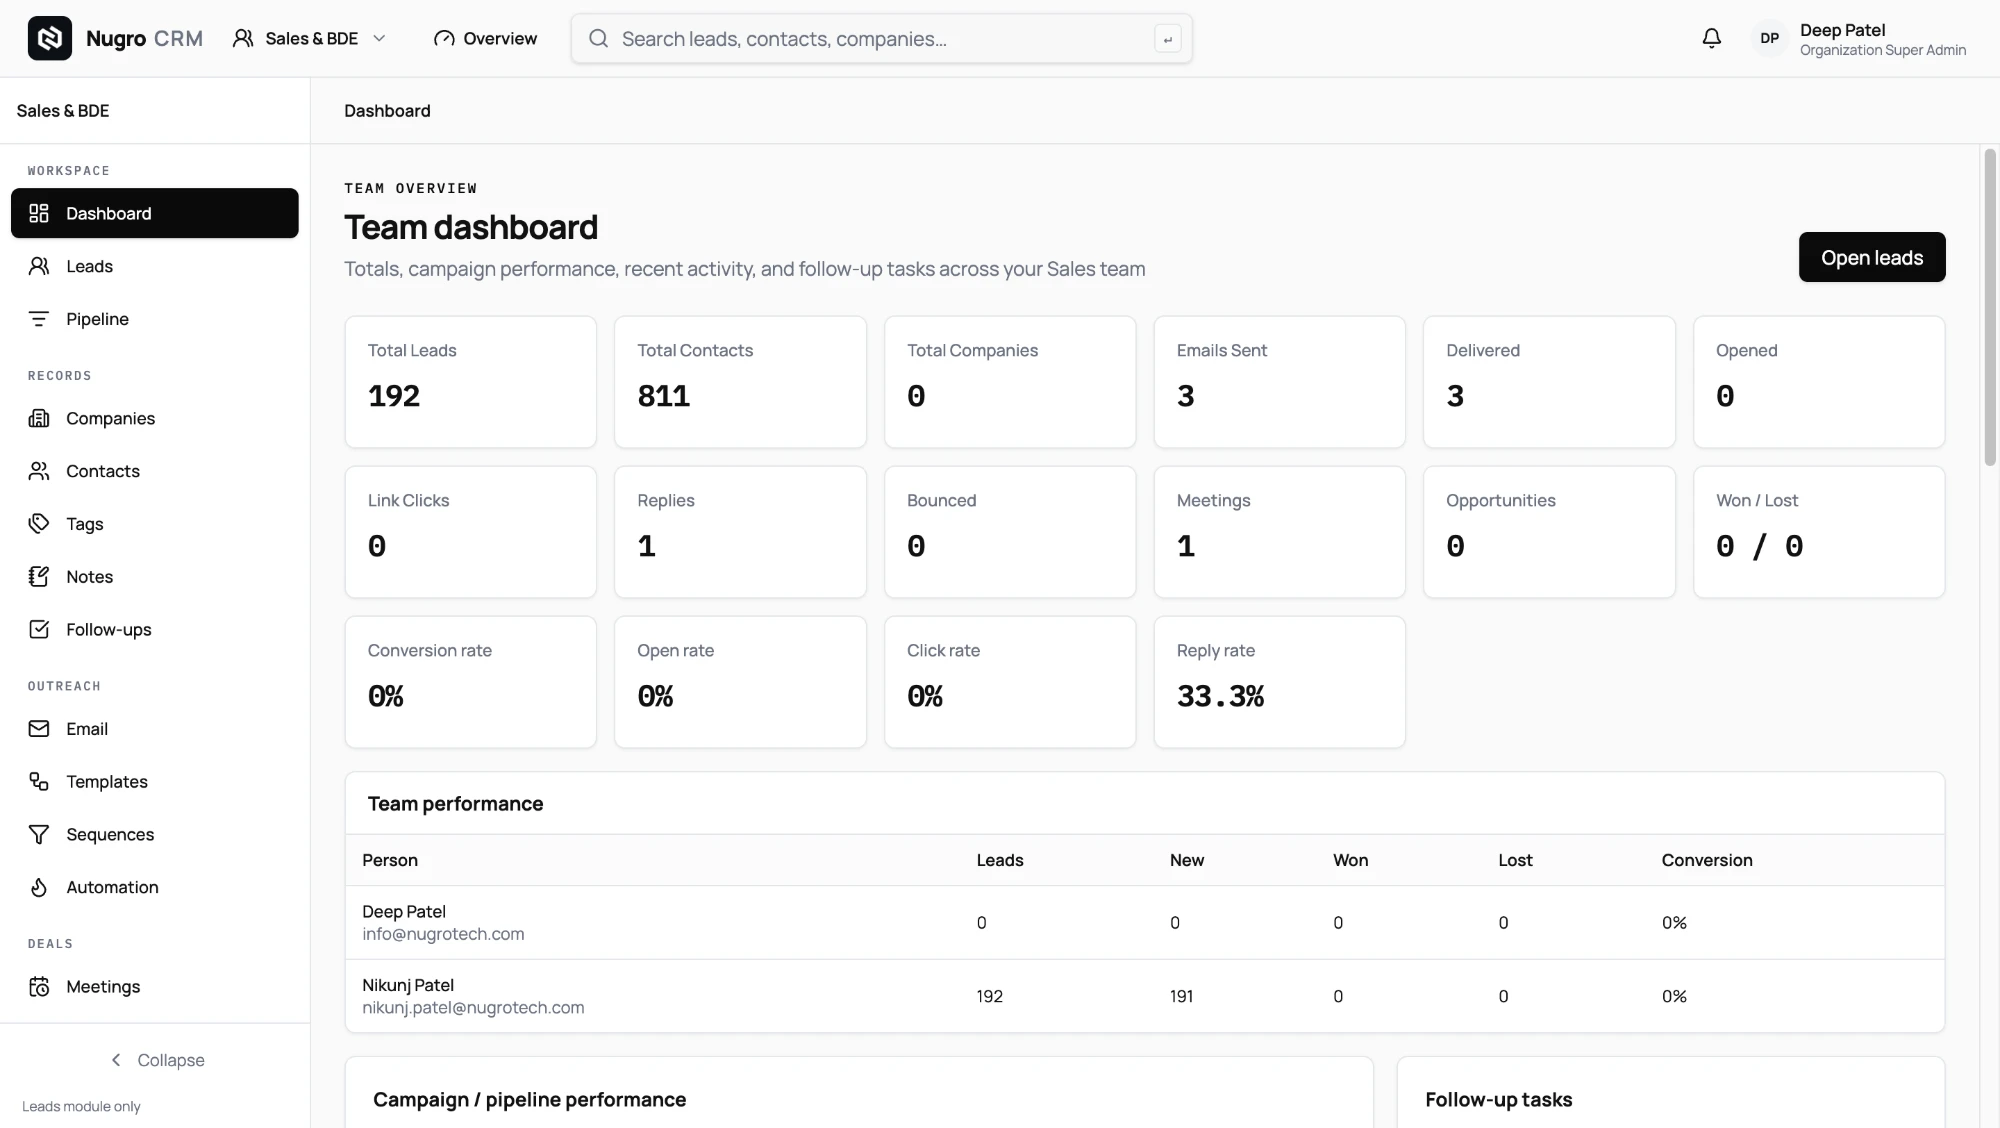Select the Nikunj Patel row name

pyautogui.click(x=408, y=985)
